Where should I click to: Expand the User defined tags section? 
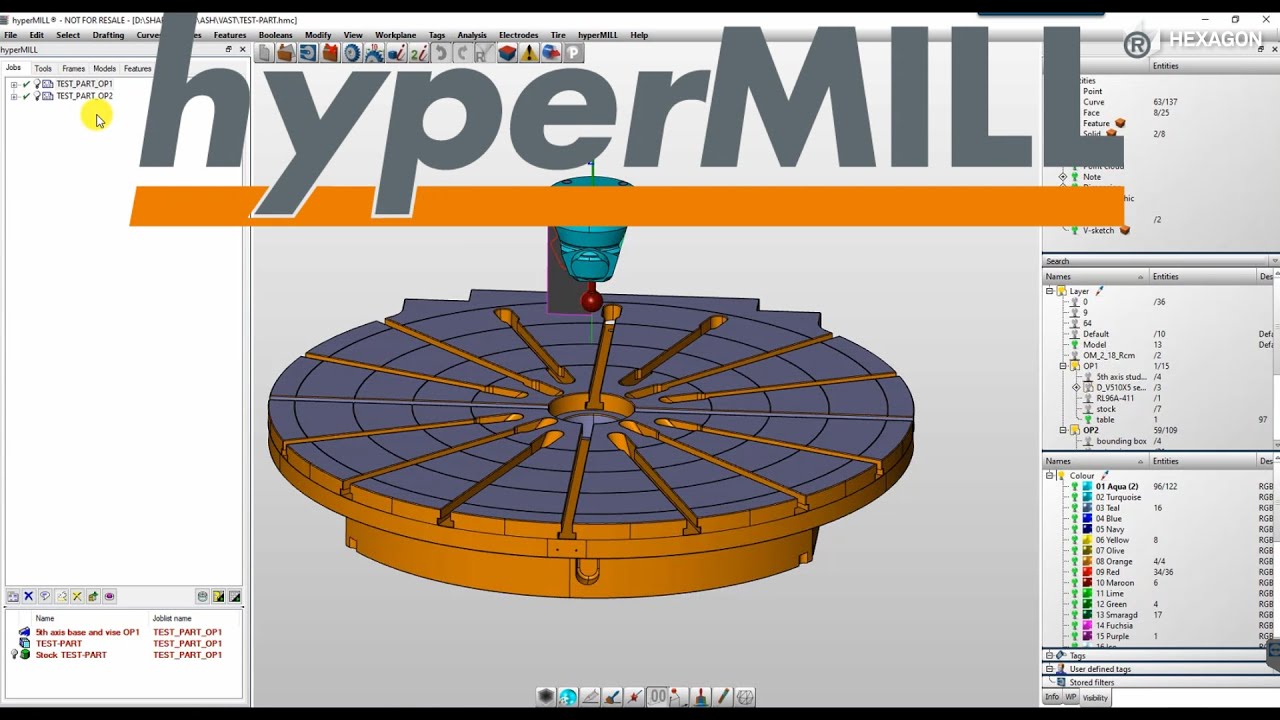pyautogui.click(x=1049, y=669)
